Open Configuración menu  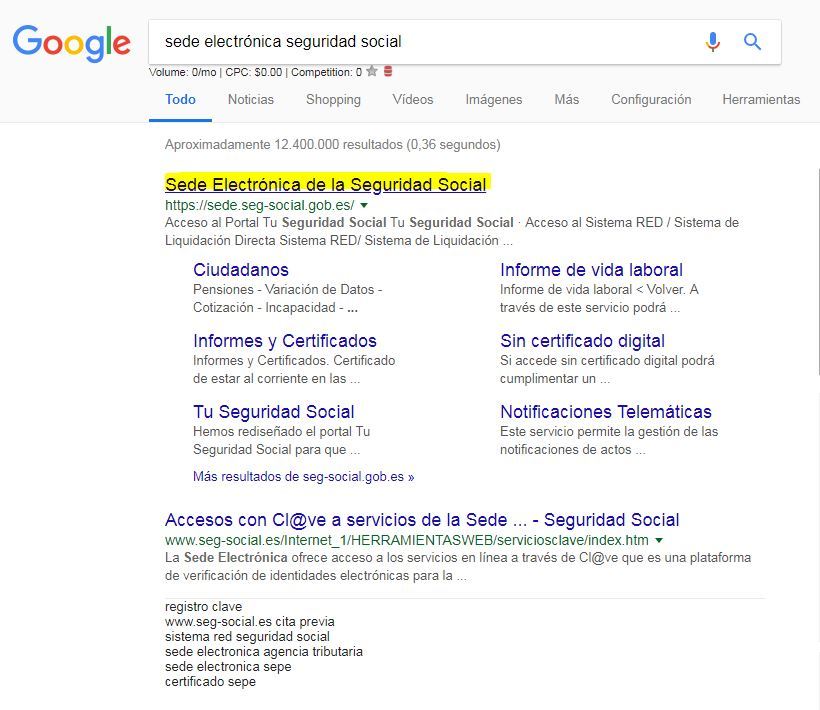(x=651, y=99)
